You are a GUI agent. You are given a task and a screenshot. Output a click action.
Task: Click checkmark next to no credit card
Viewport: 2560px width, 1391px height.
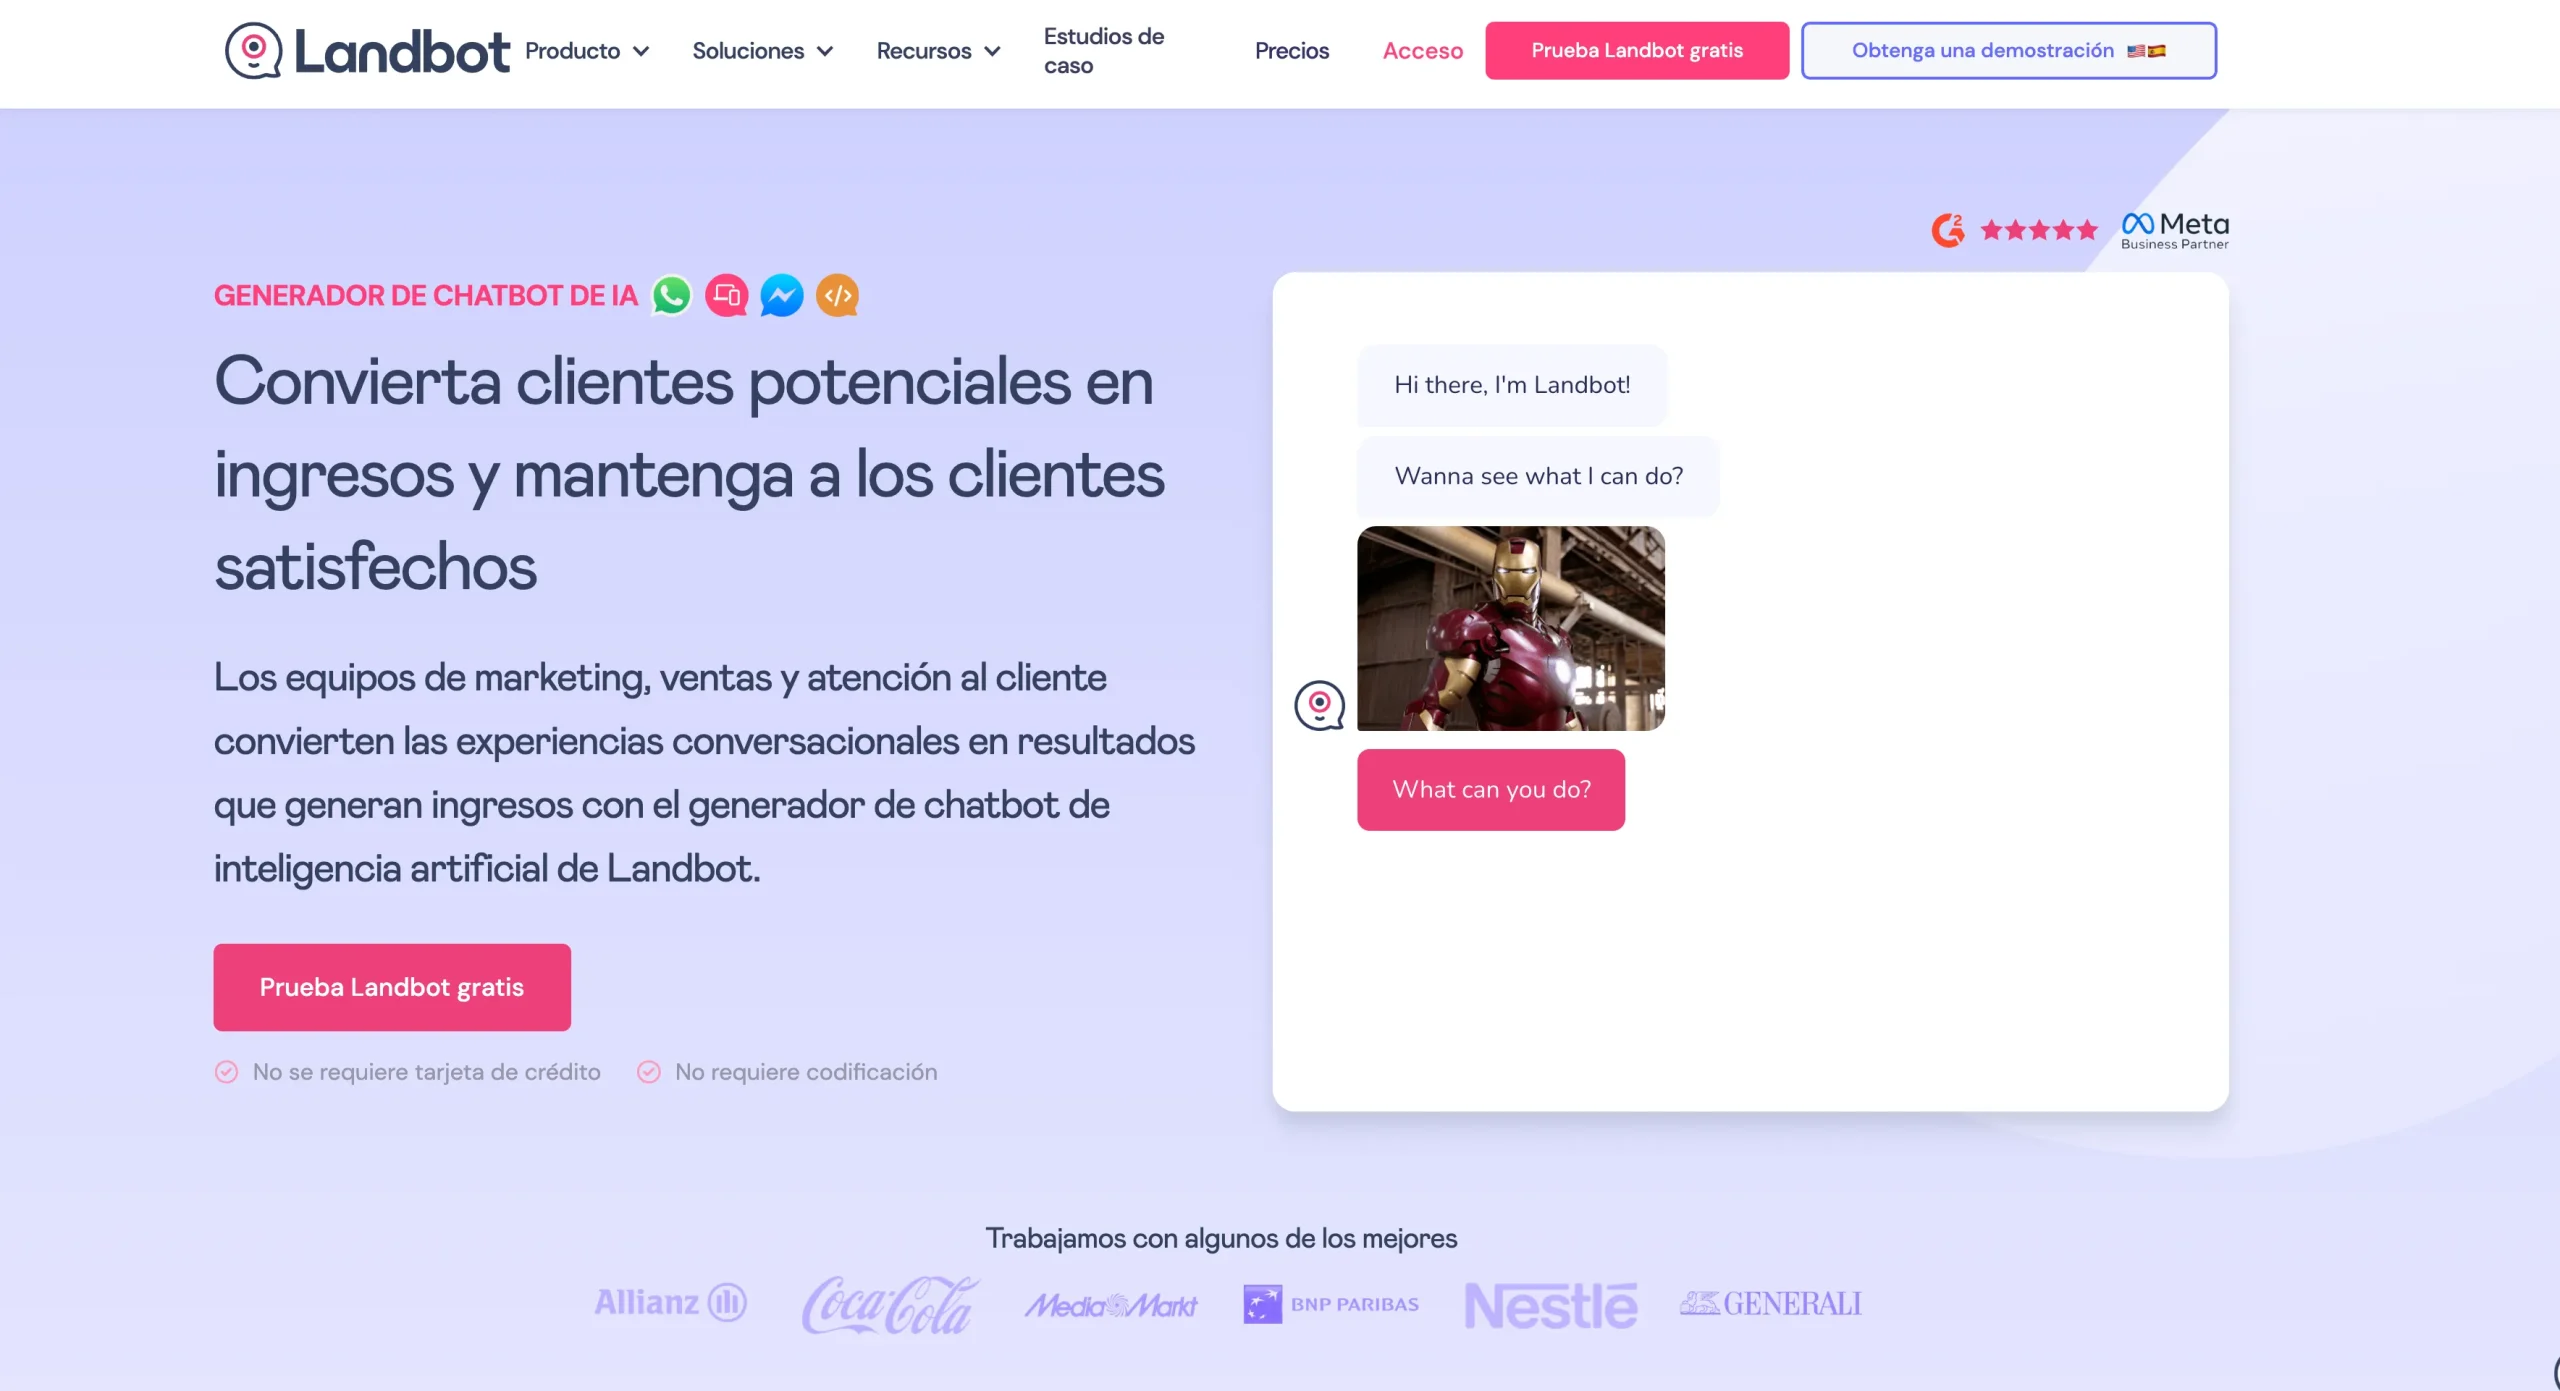coord(227,1072)
